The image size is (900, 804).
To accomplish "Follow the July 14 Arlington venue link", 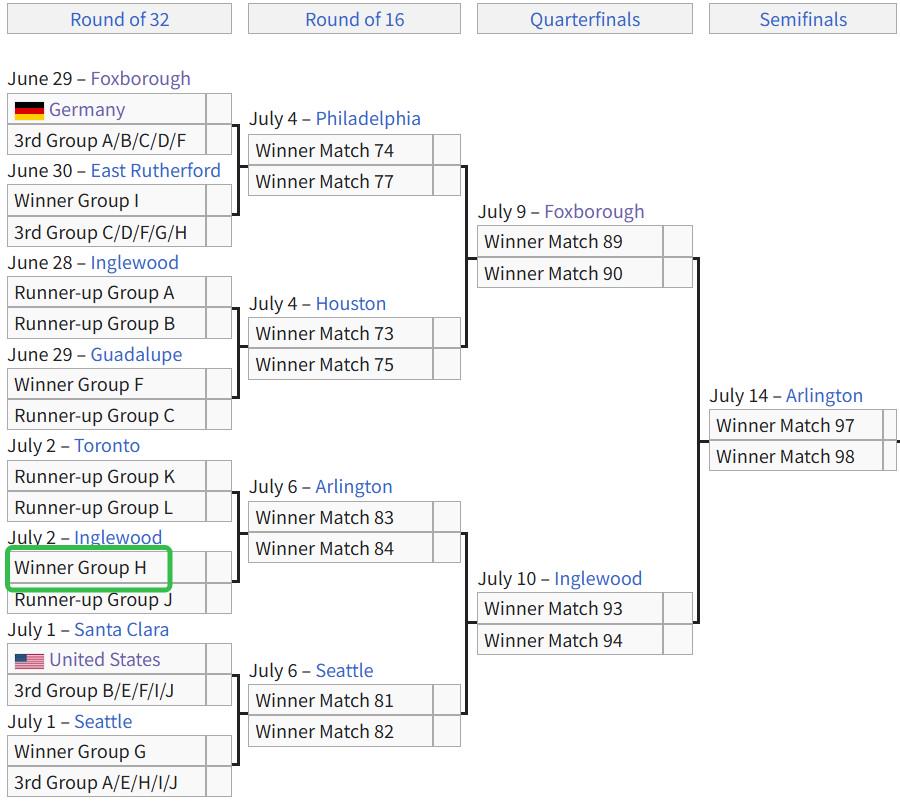I will [x=824, y=395].
